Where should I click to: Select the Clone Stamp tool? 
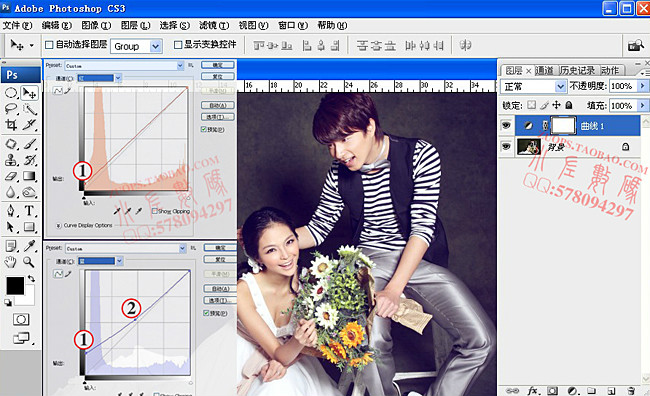(11, 160)
